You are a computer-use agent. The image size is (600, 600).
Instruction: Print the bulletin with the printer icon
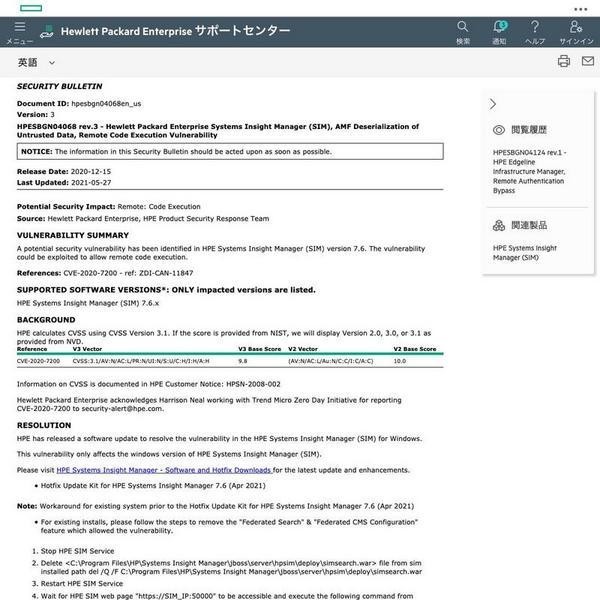564,61
